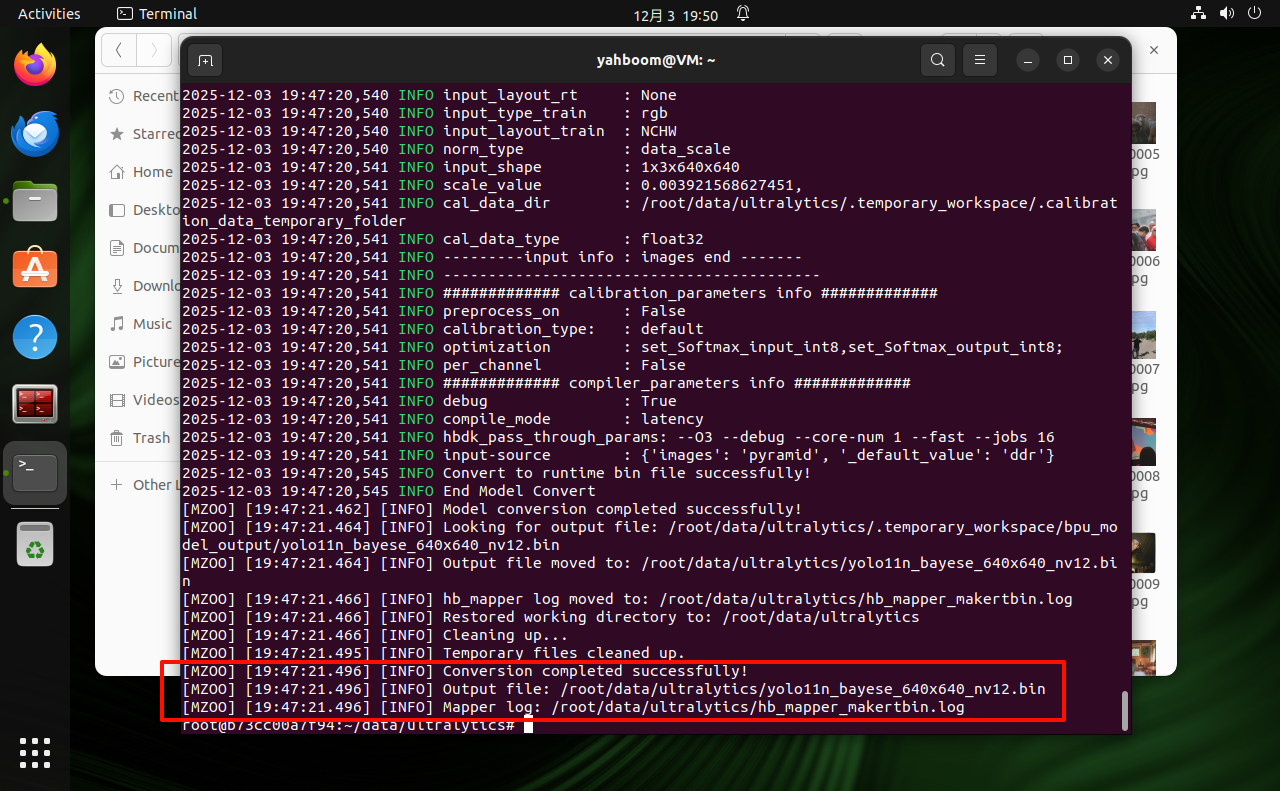
Task: Open the red Terminator icon in dock
Action: point(35,405)
